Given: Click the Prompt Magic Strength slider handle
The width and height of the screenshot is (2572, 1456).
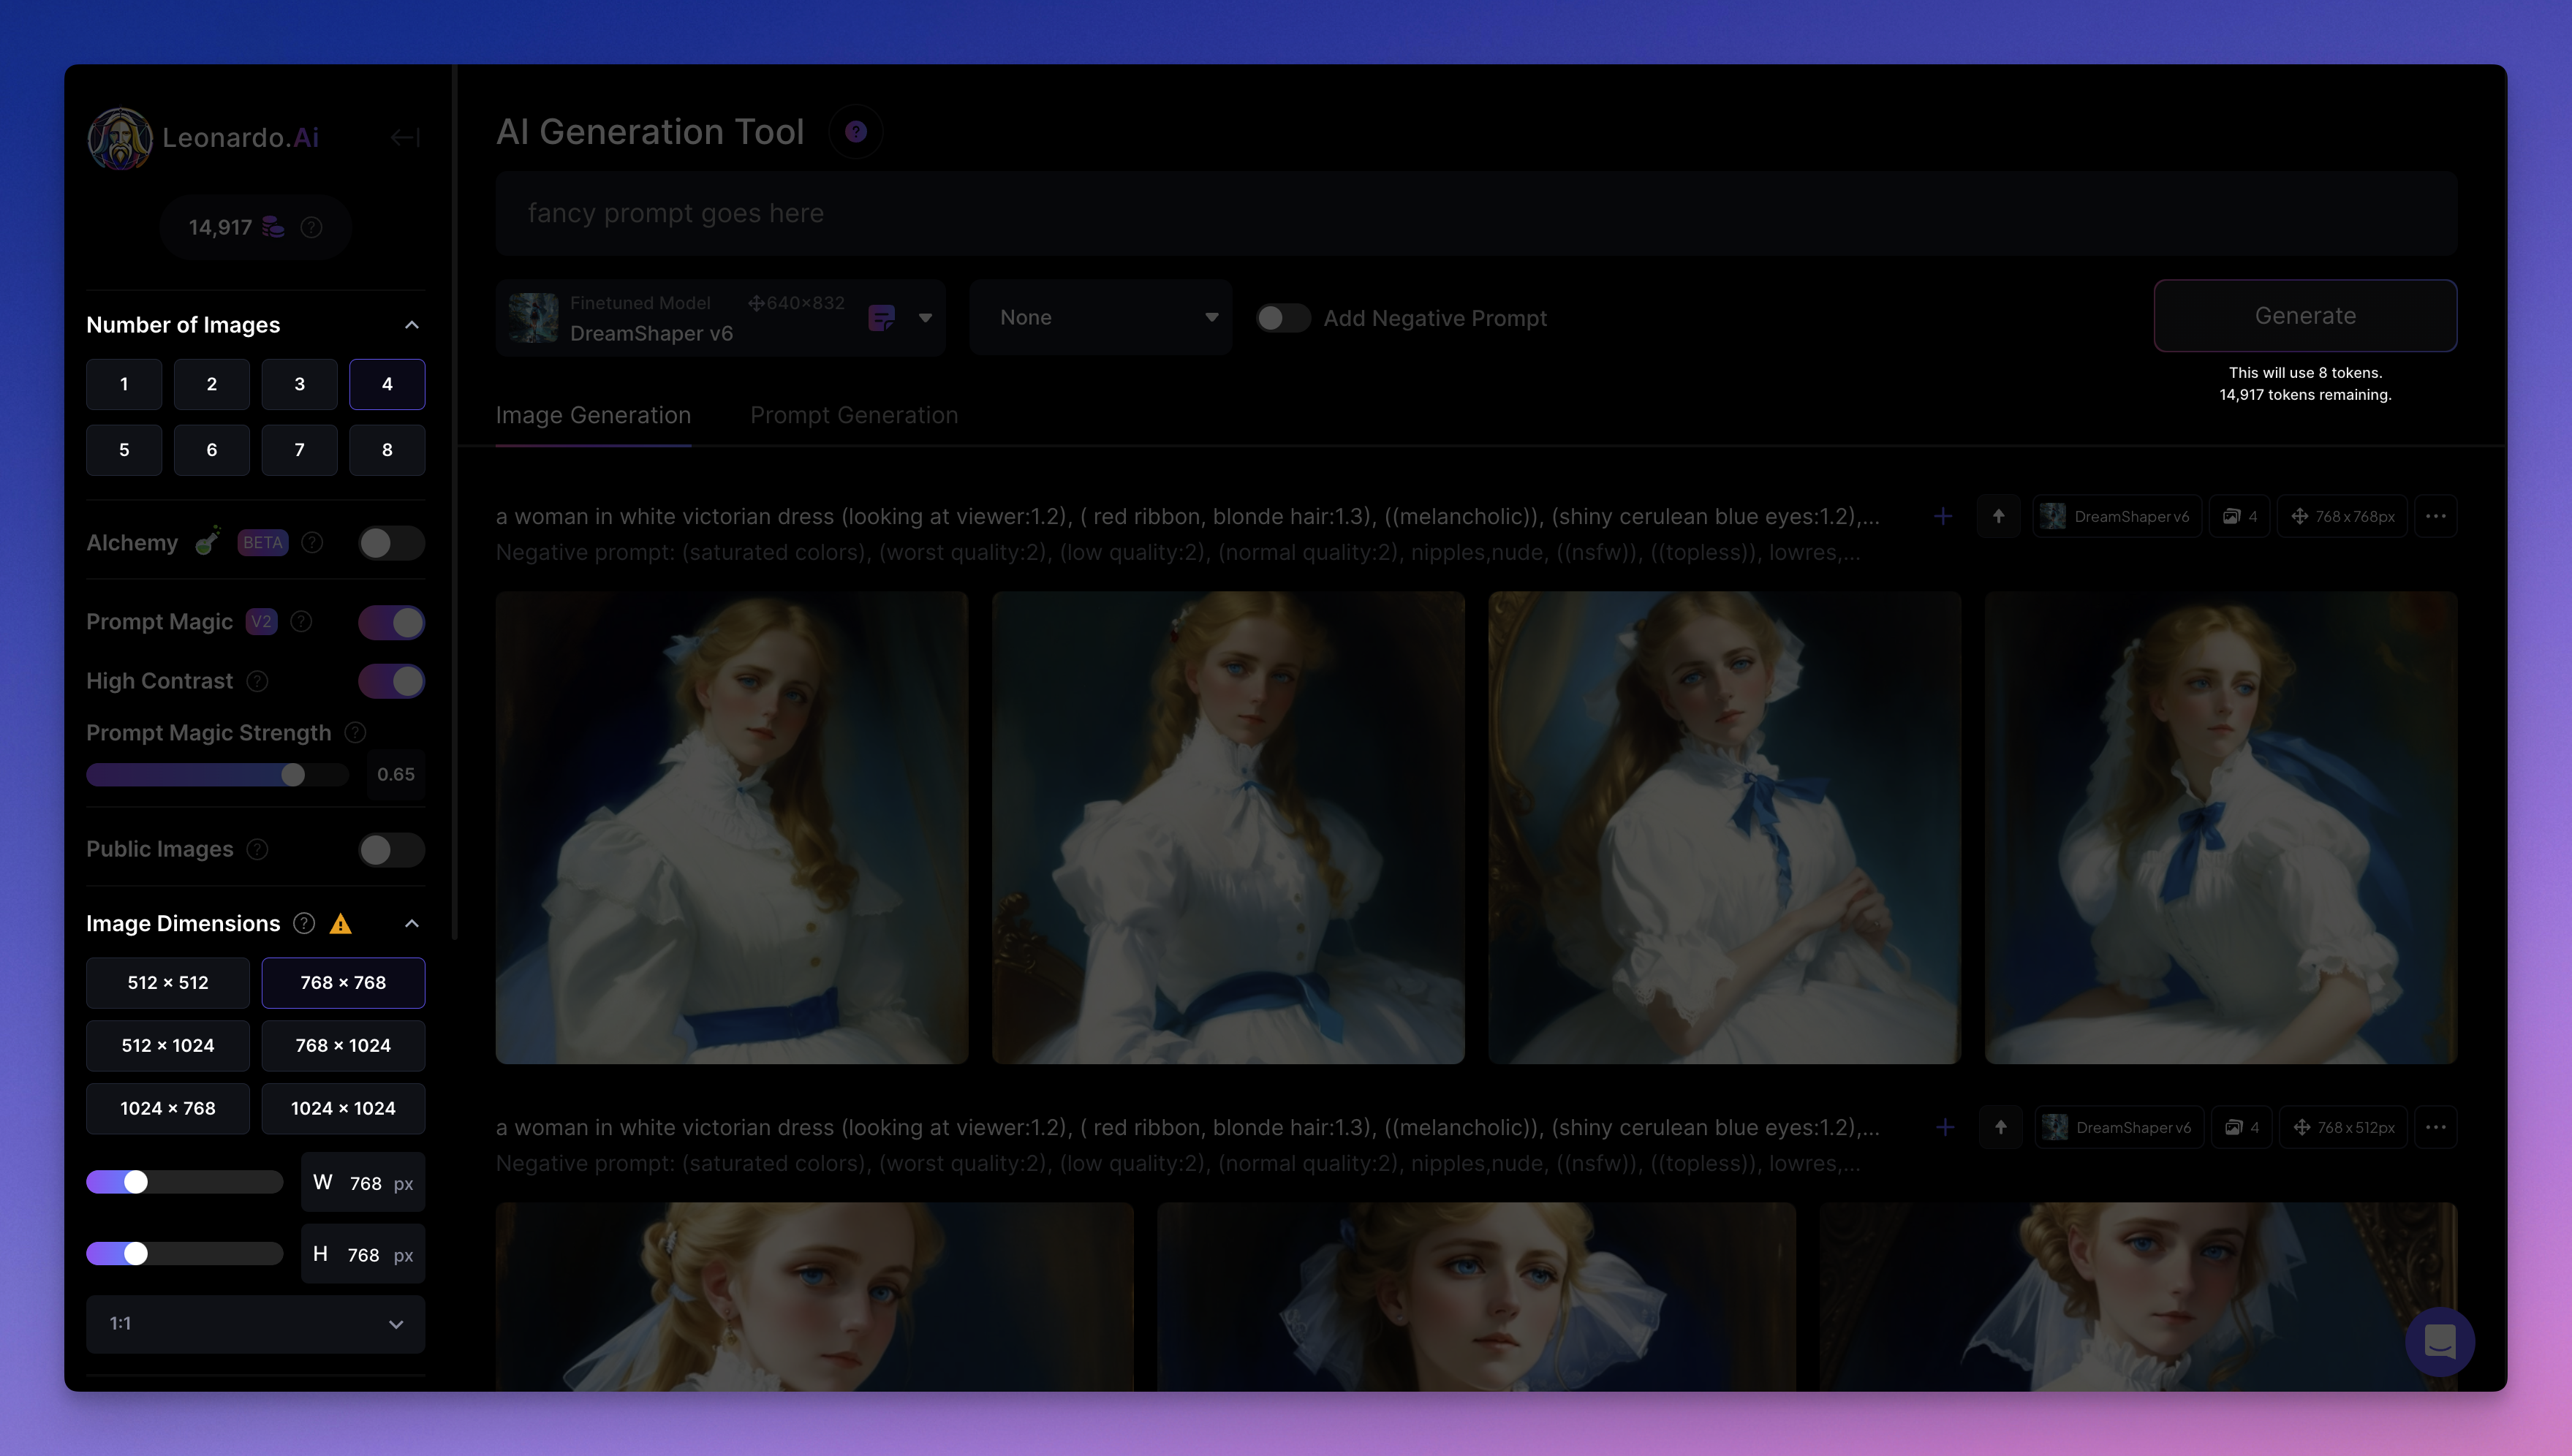Looking at the screenshot, I should point(292,775).
